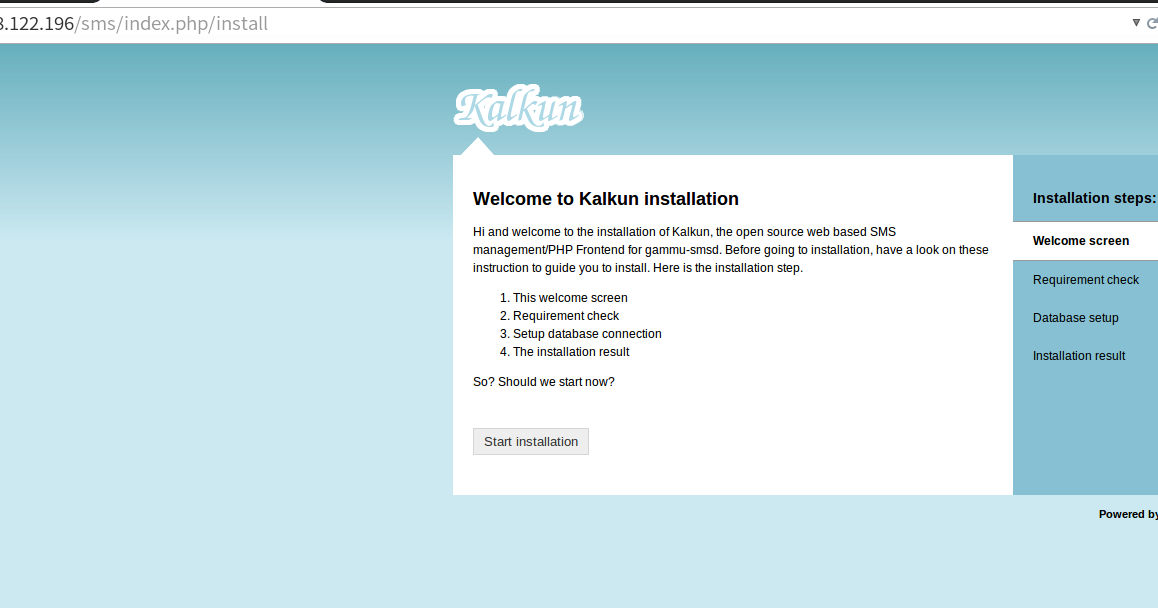Click the Kalkun logo
This screenshot has width=1158, height=608.
point(518,109)
